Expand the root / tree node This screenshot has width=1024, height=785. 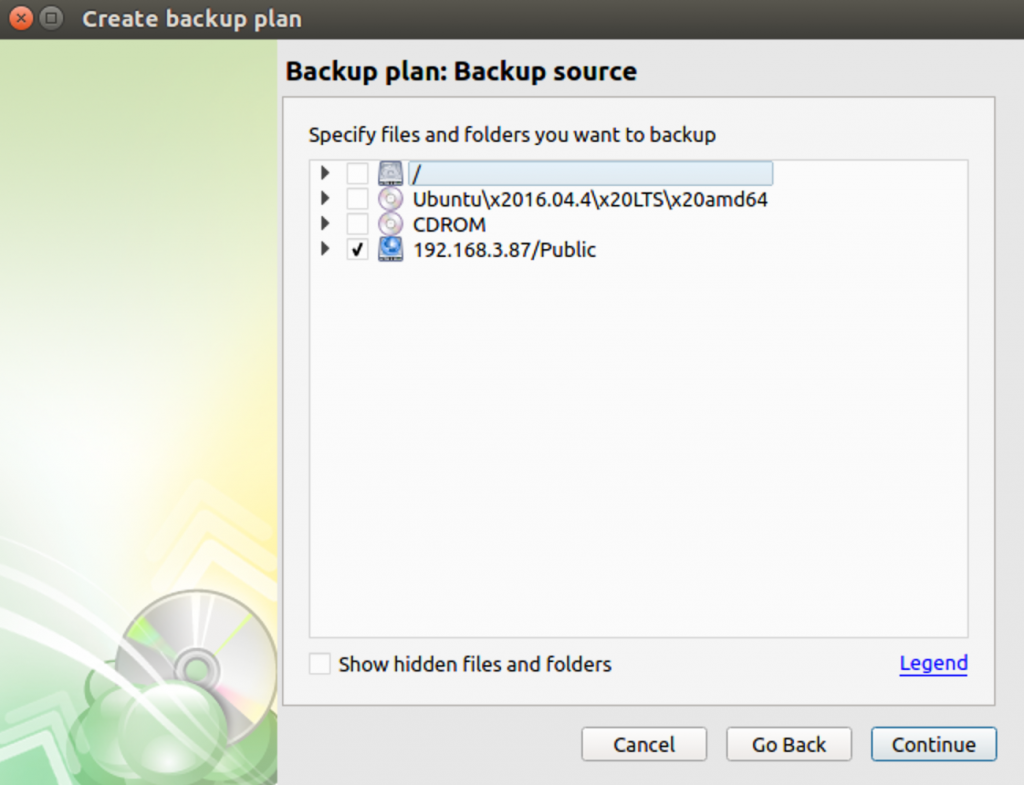[325, 173]
